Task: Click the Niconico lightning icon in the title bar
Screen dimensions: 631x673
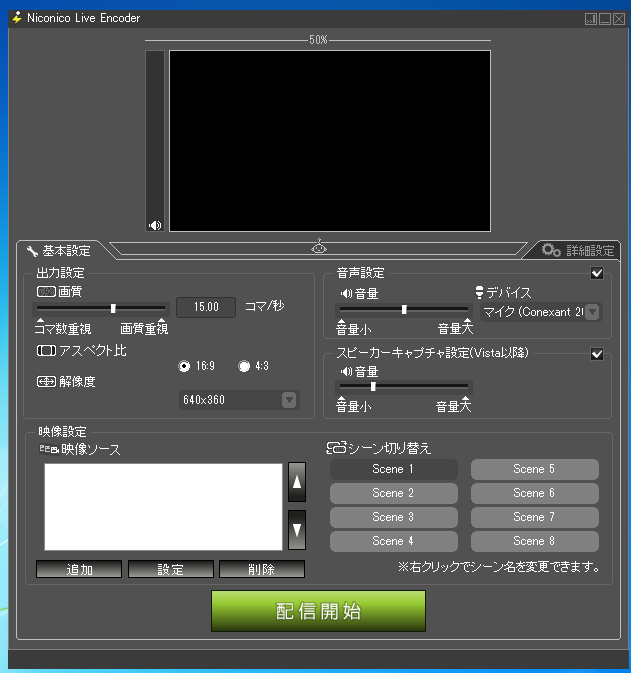Action: [17, 18]
